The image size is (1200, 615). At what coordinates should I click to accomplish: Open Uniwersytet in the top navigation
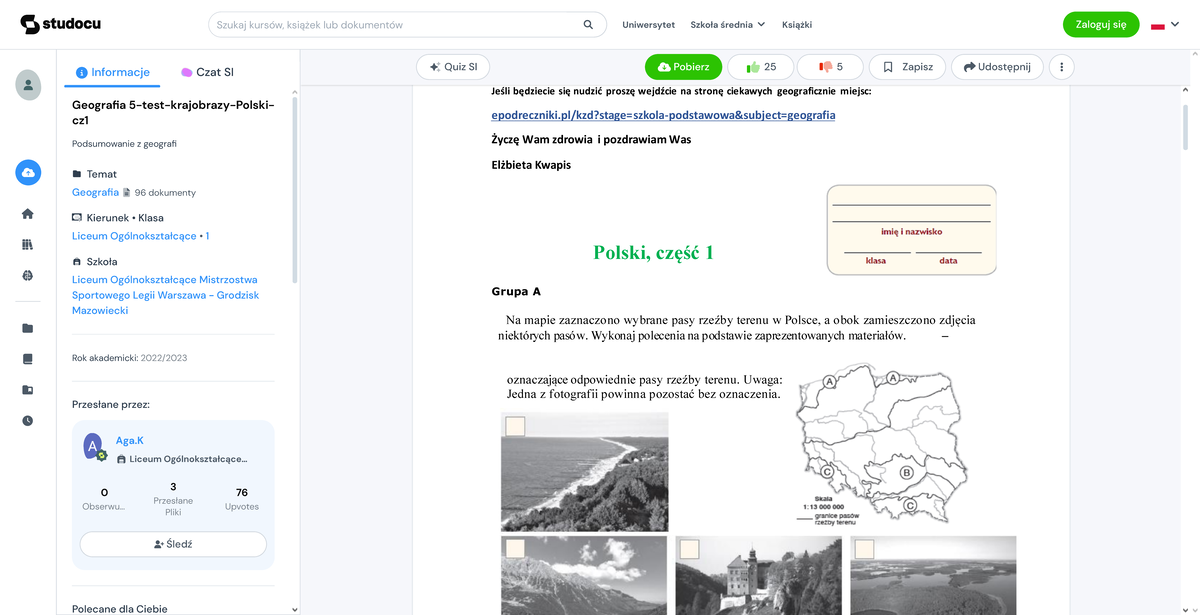point(648,24)
